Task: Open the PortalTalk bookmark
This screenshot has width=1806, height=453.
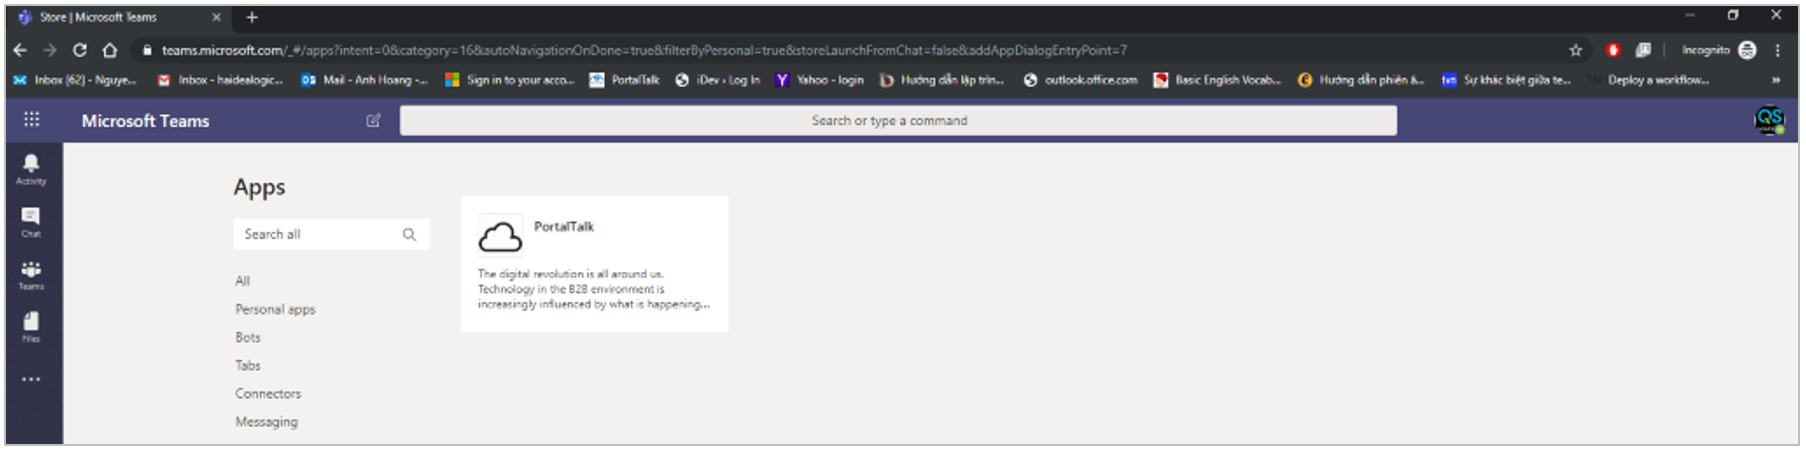Action: click(624, 80)
